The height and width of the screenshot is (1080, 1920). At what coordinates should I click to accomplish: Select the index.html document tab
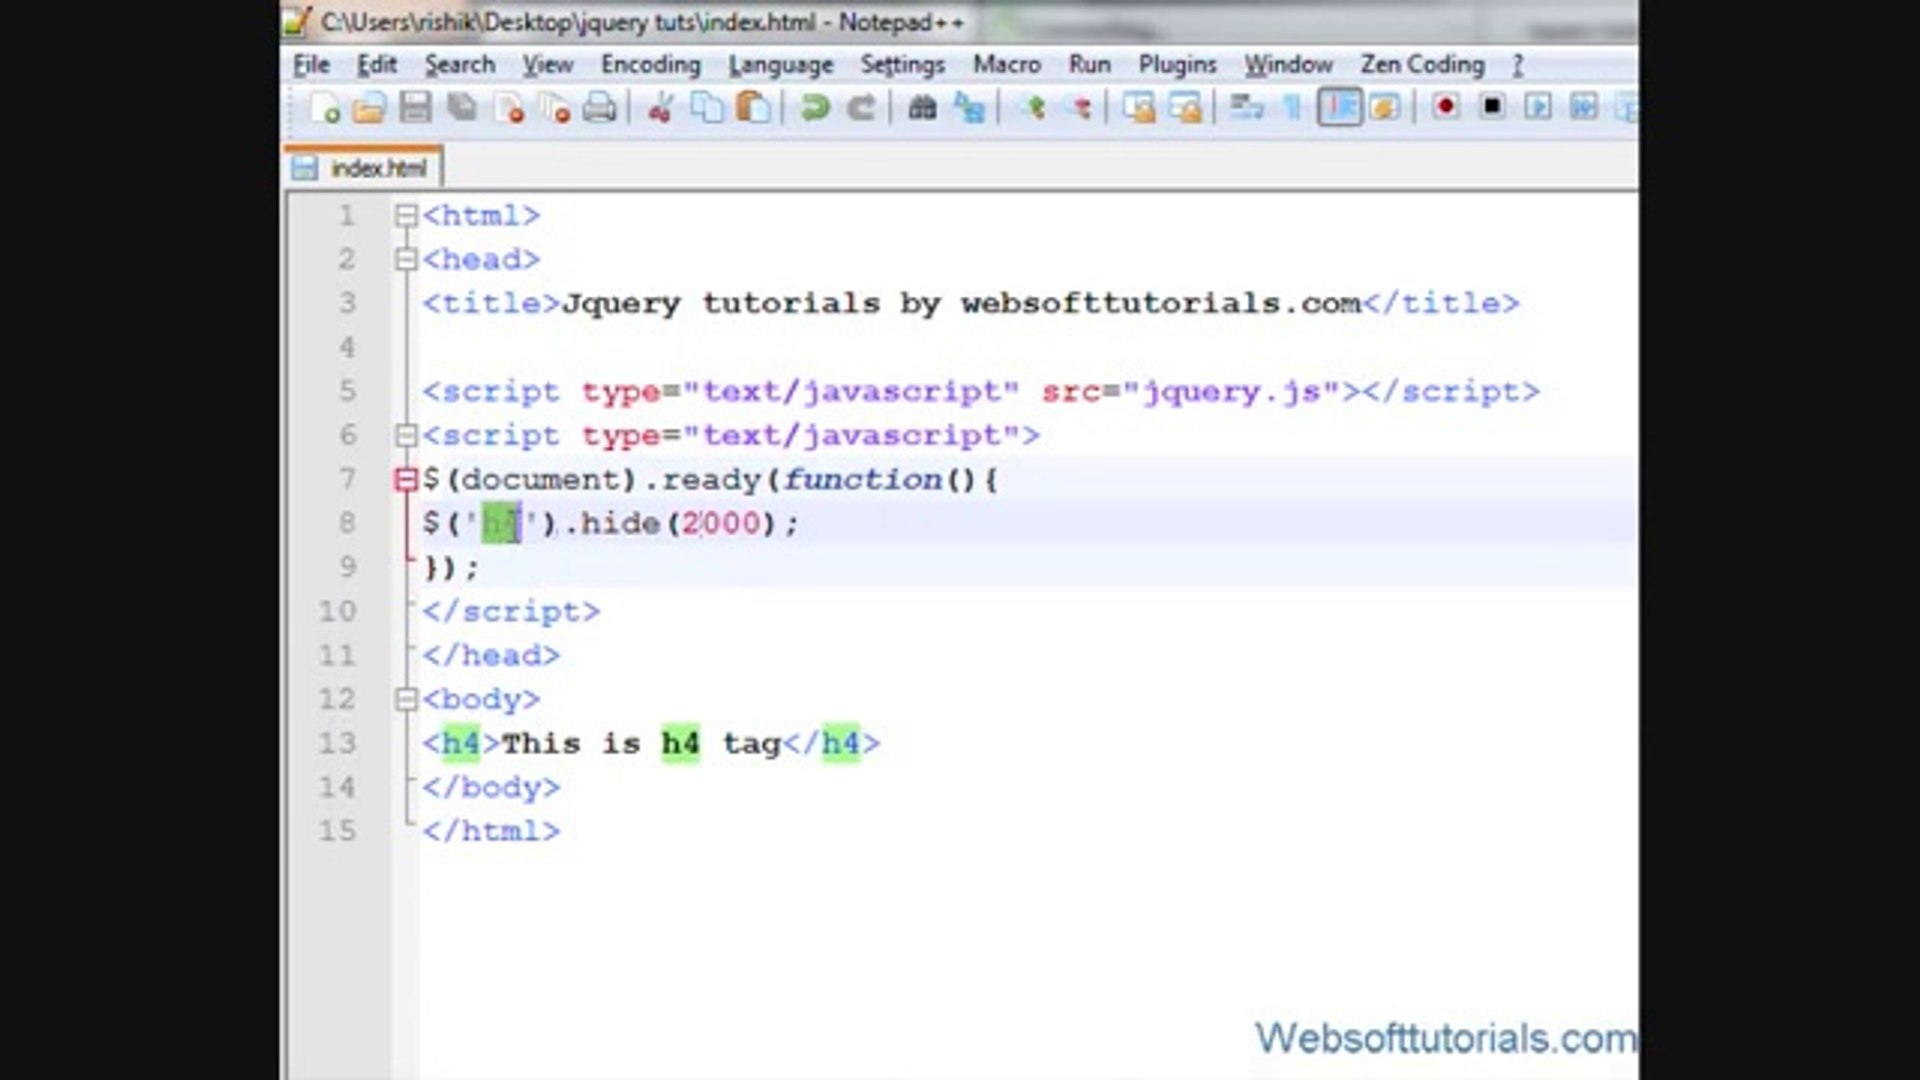coord(364,168)
